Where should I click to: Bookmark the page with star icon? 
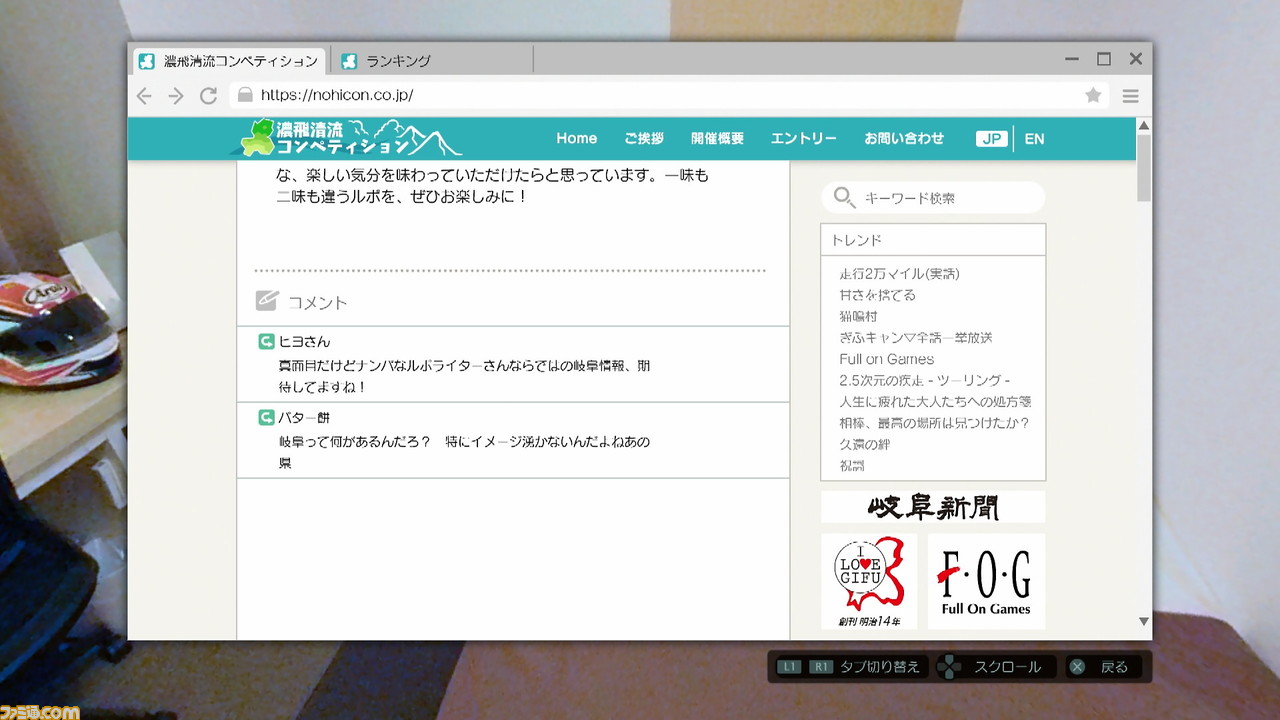[x=1093, y=95]
